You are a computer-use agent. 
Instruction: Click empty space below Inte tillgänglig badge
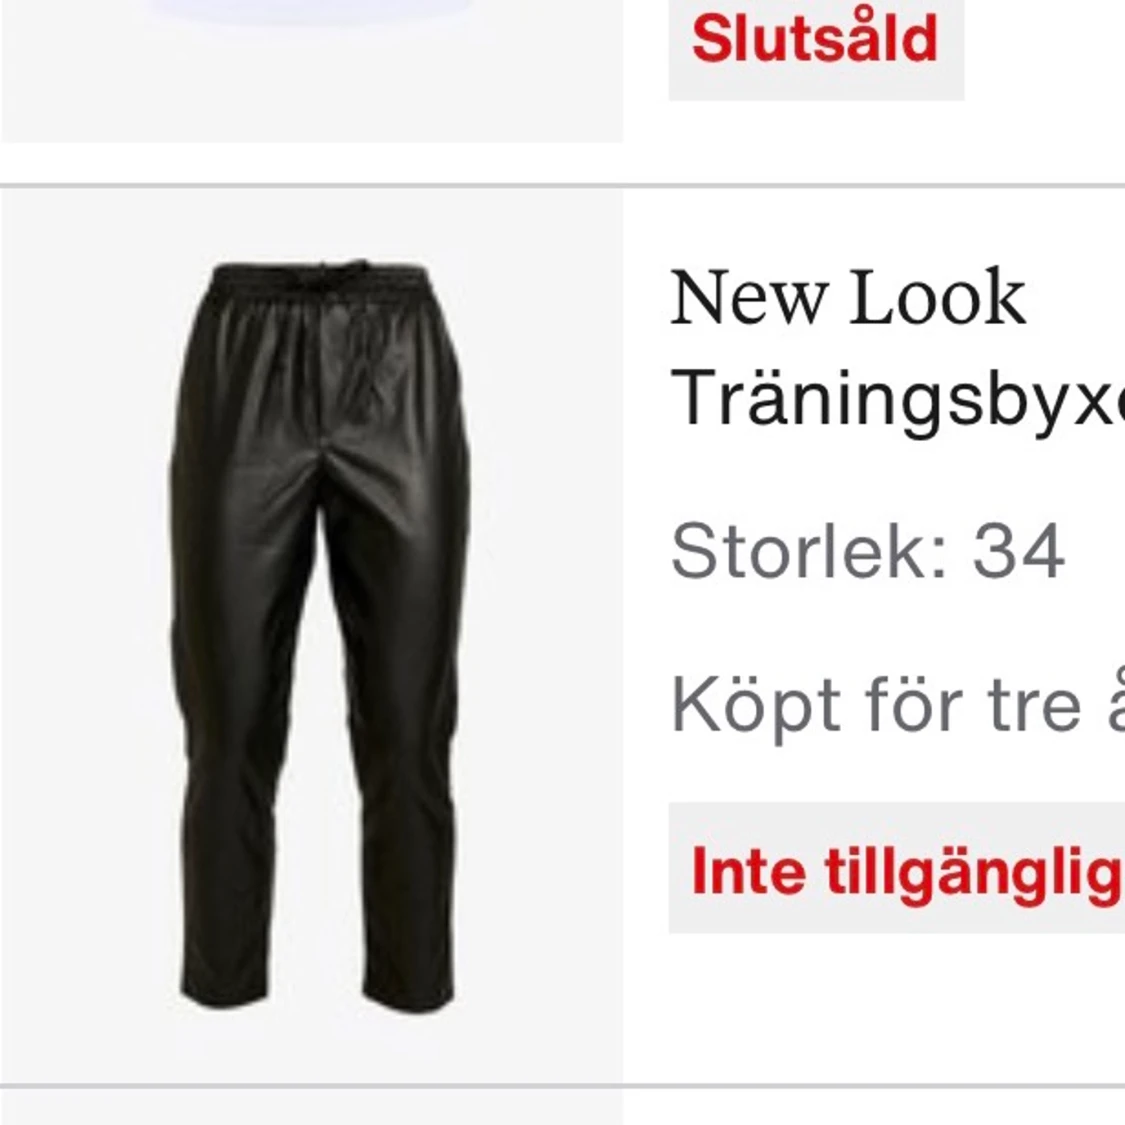click(x=897, y=1008)
